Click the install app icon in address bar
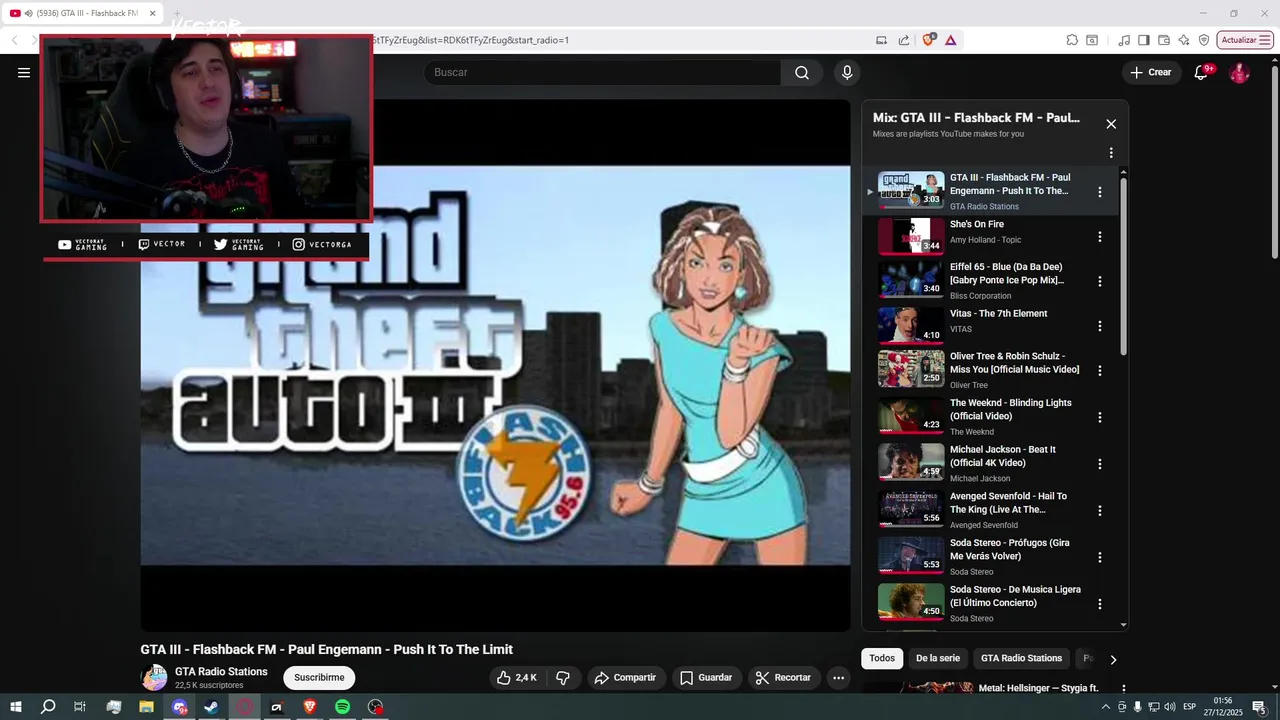This screenshot has width=1280, height=720. [x=881, y=40]
